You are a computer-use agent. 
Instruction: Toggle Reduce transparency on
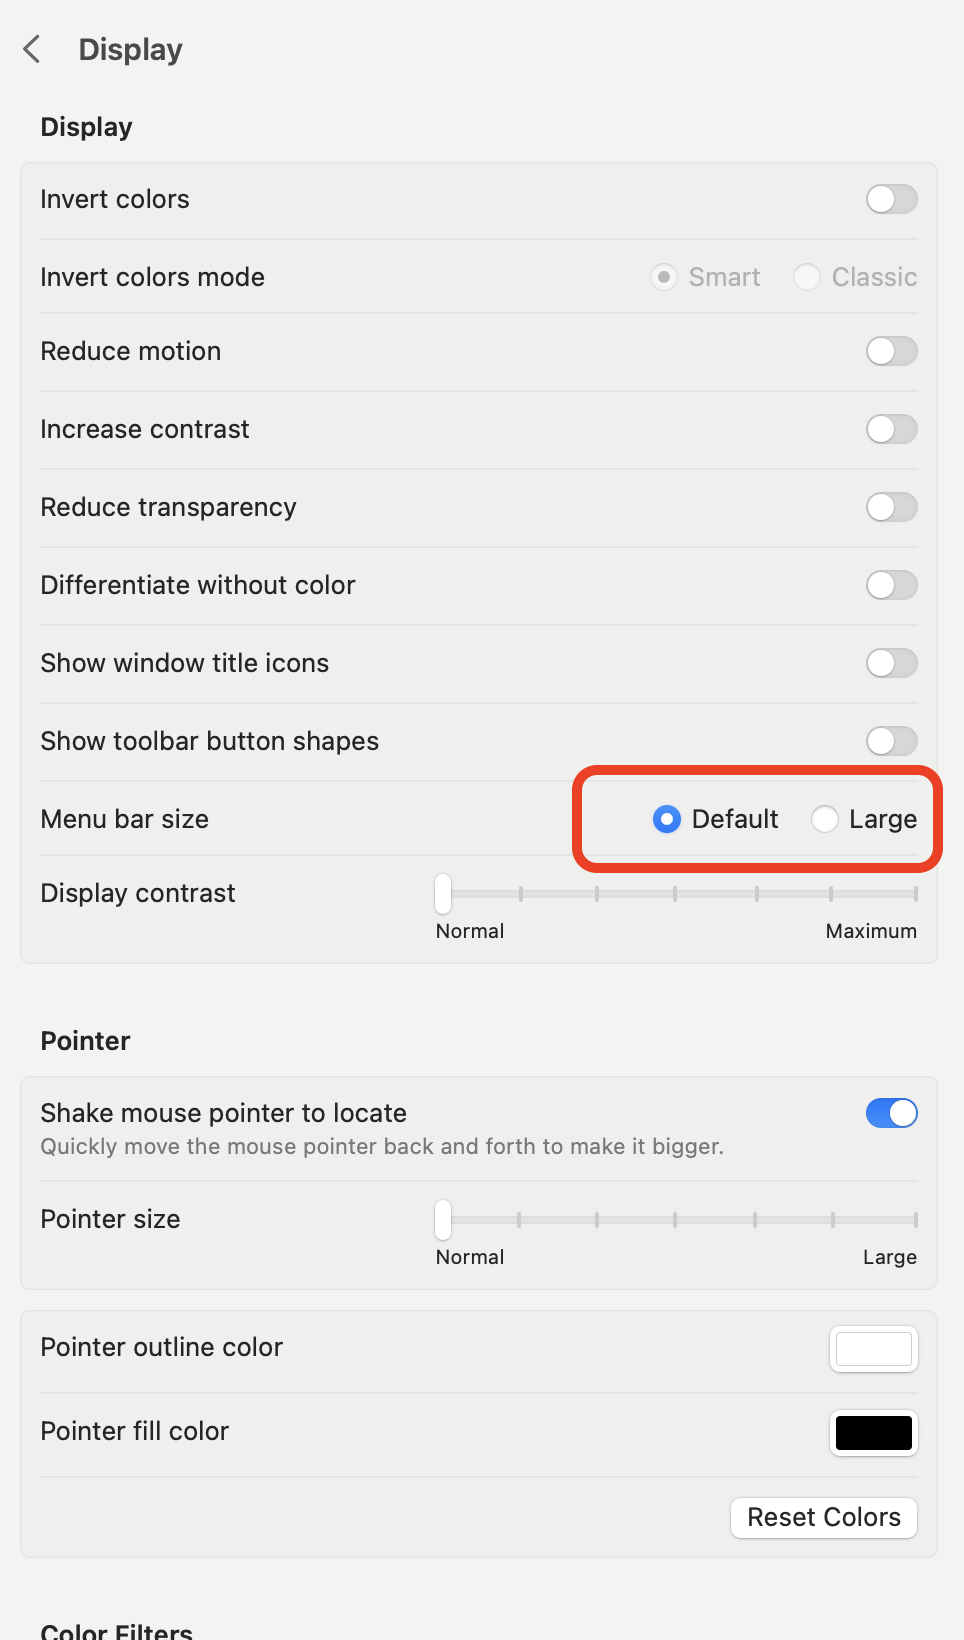tap(890, 507)
